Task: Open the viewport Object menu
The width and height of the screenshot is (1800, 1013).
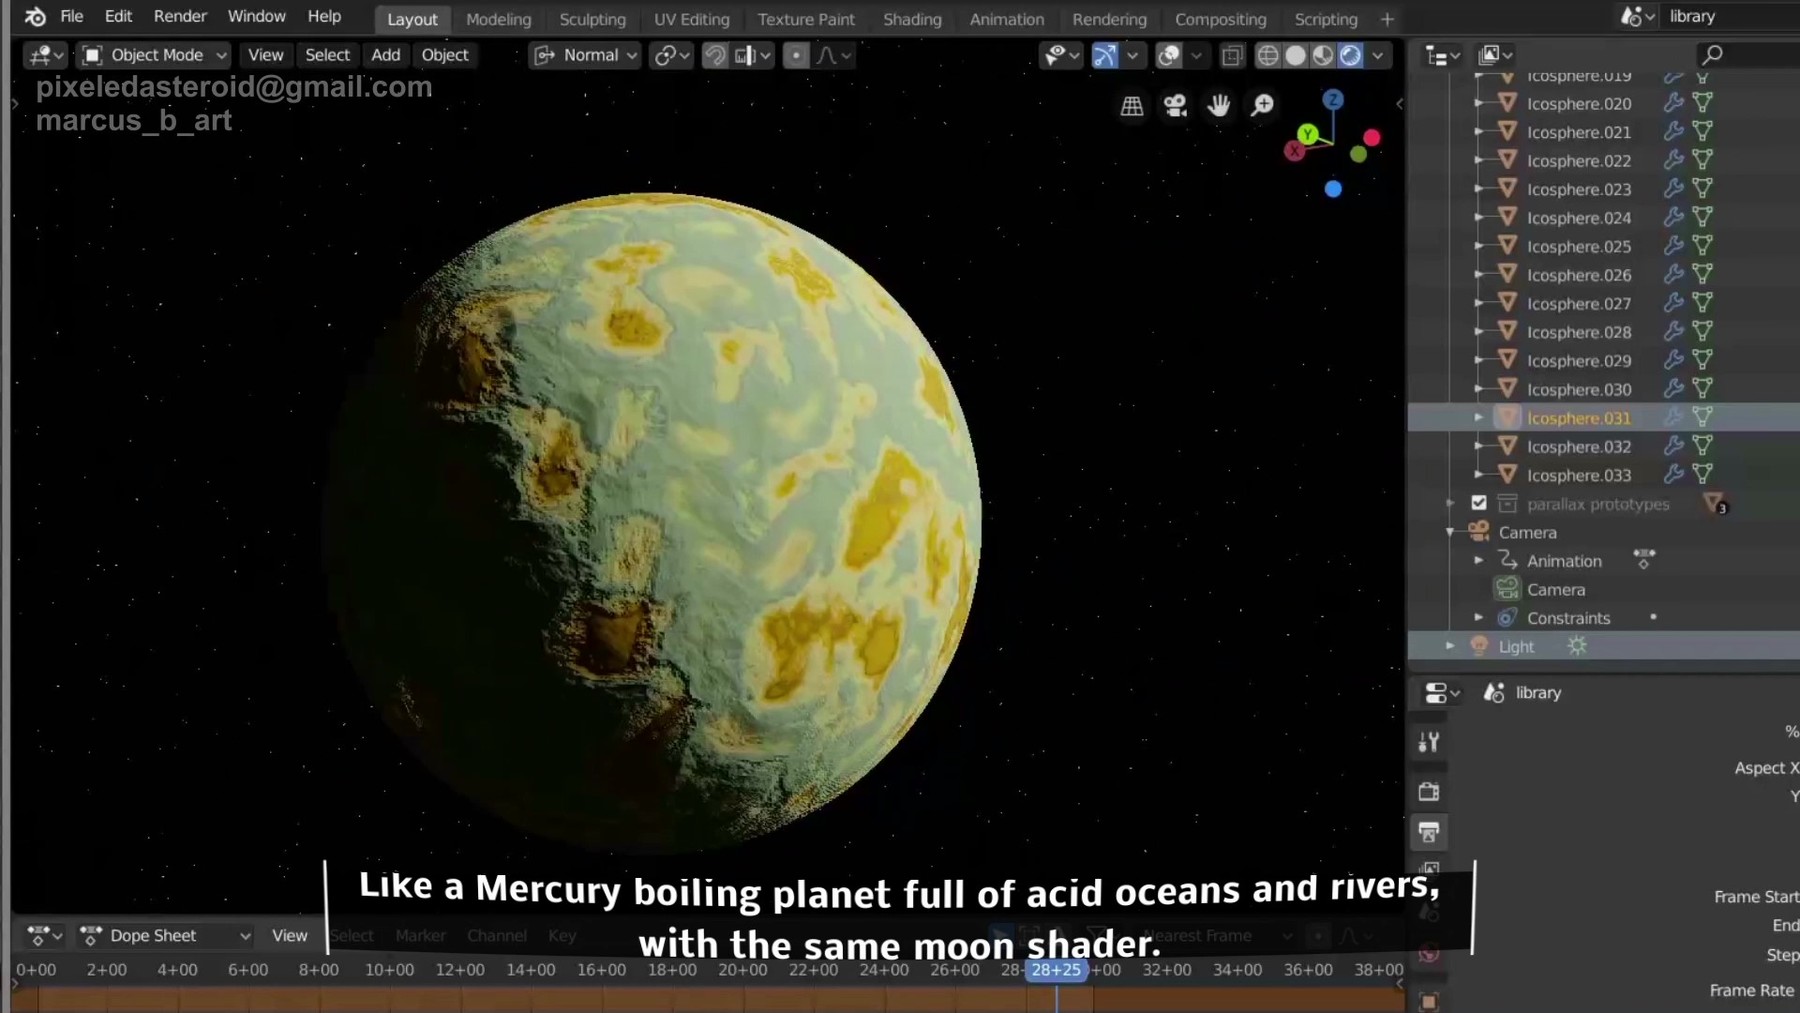Action: pyautogui.click(x=445, y=55)
